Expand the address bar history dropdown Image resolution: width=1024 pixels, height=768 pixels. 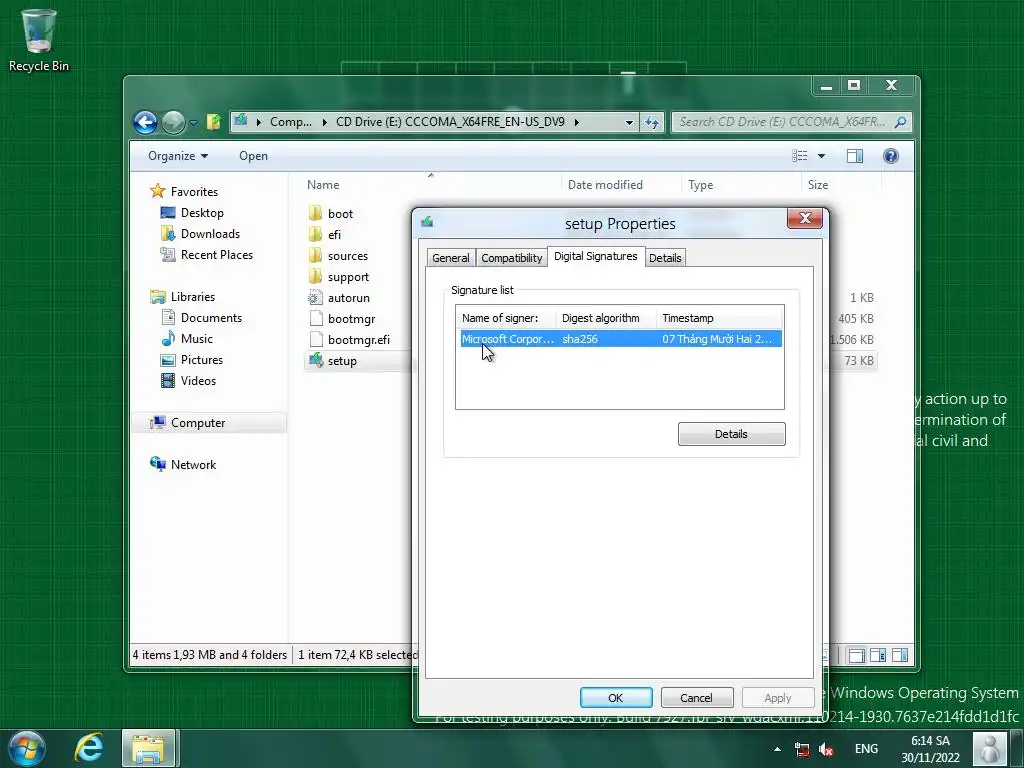click(x=629, y=122)
